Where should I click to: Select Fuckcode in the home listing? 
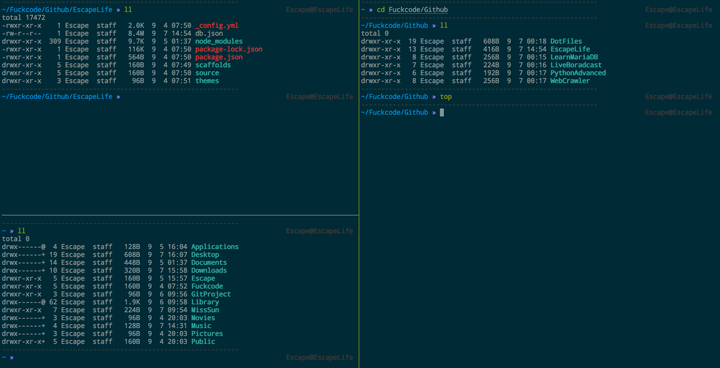pyautogui.click(x=207, y=286)
